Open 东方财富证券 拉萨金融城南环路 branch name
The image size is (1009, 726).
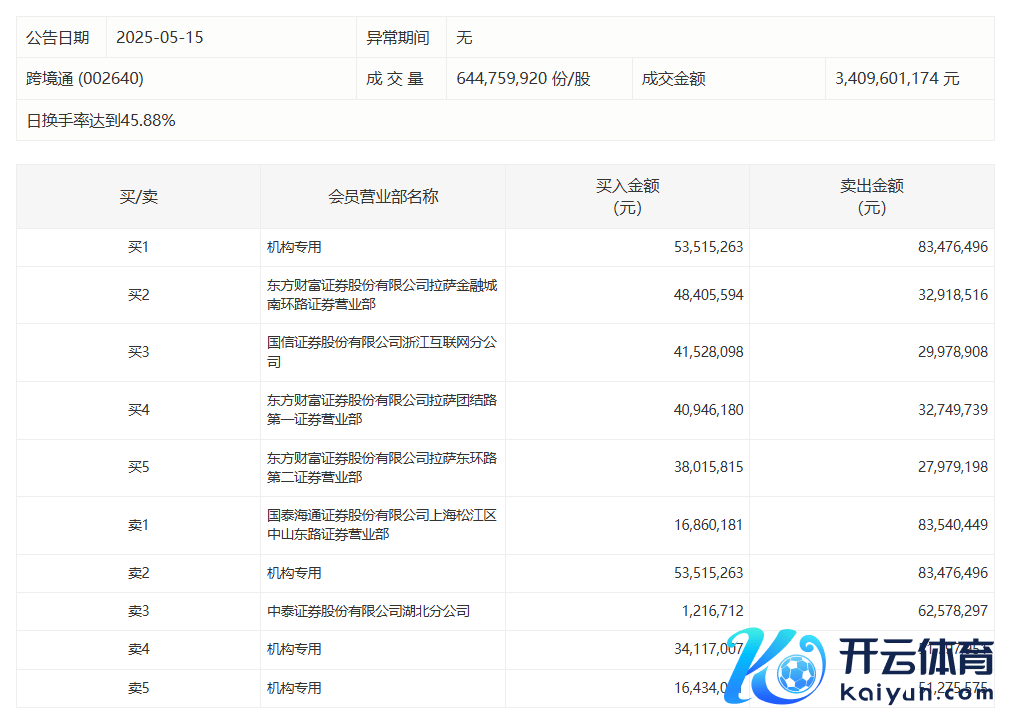pos(381,295)
